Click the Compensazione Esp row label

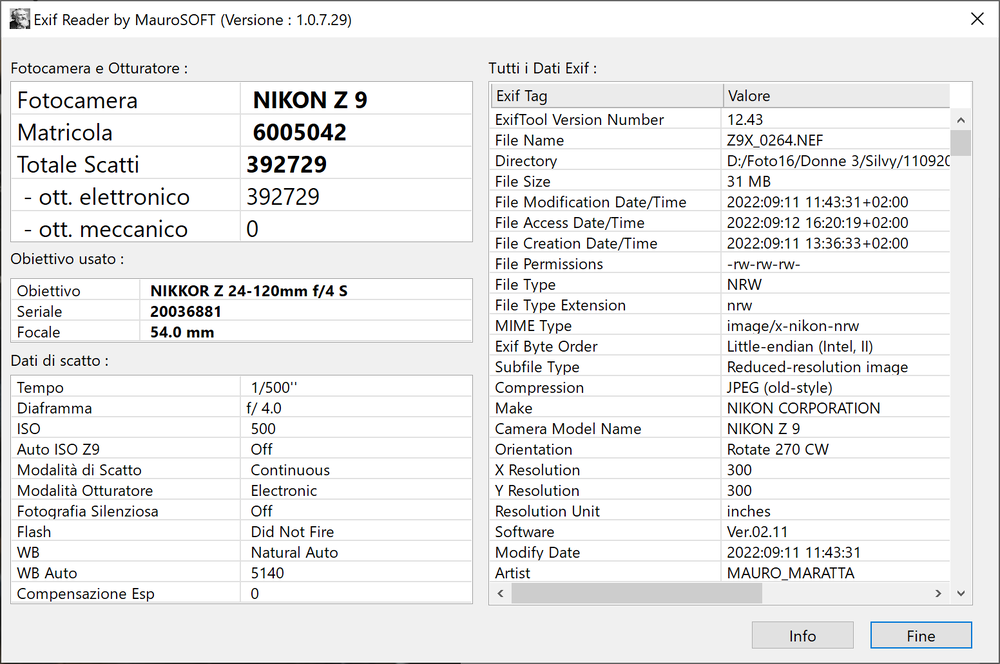85,594
